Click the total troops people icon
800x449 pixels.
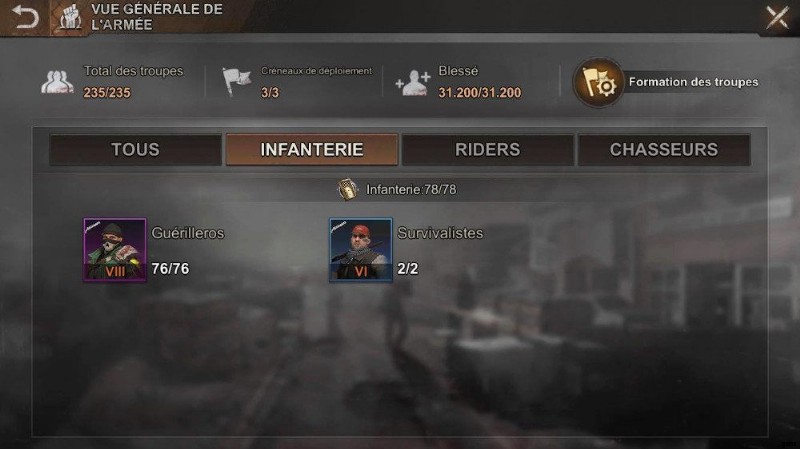tap(57, 82)
